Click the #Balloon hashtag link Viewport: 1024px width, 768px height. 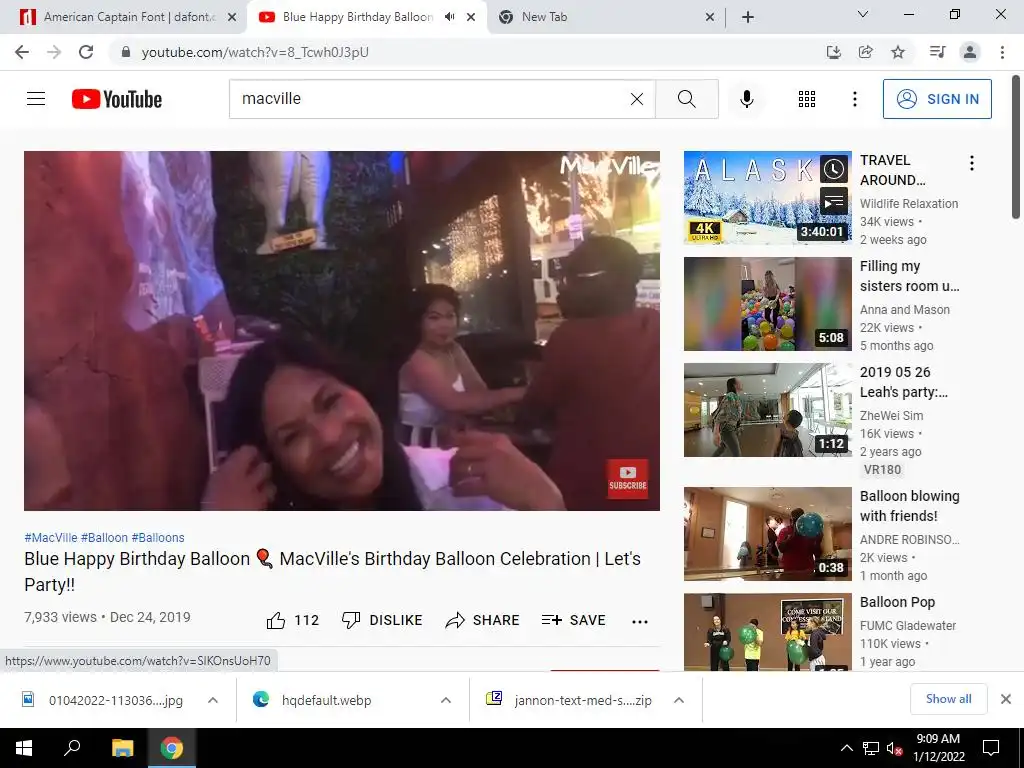point(104,537)
